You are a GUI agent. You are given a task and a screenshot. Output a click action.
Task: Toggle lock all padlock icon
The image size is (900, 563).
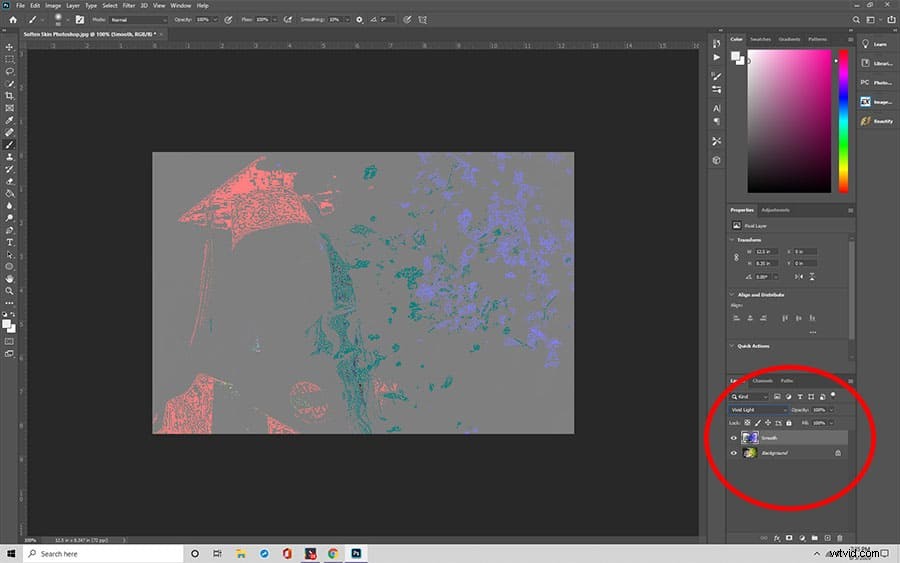(789, 423)
